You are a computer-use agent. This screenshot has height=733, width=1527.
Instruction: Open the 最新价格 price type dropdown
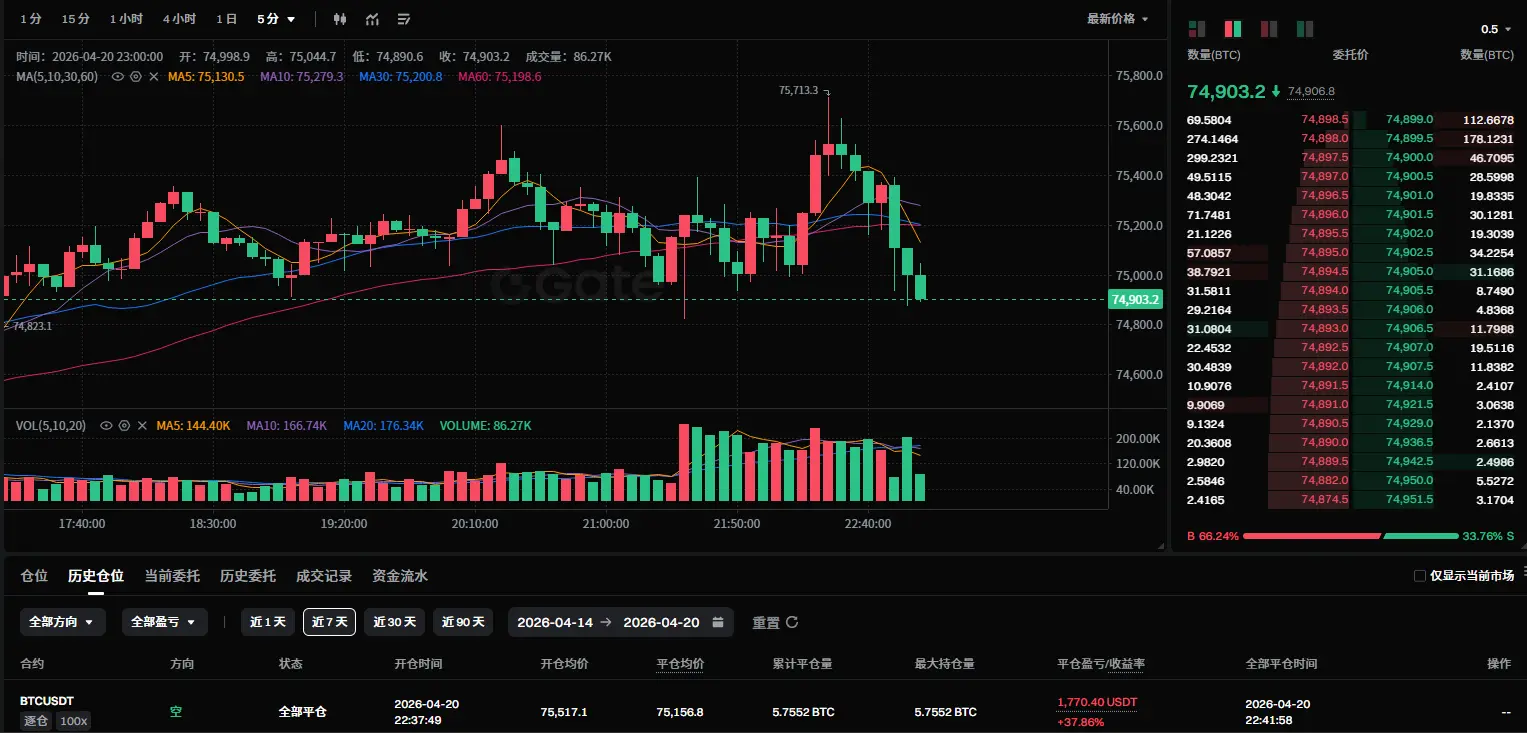(1118, 19)
